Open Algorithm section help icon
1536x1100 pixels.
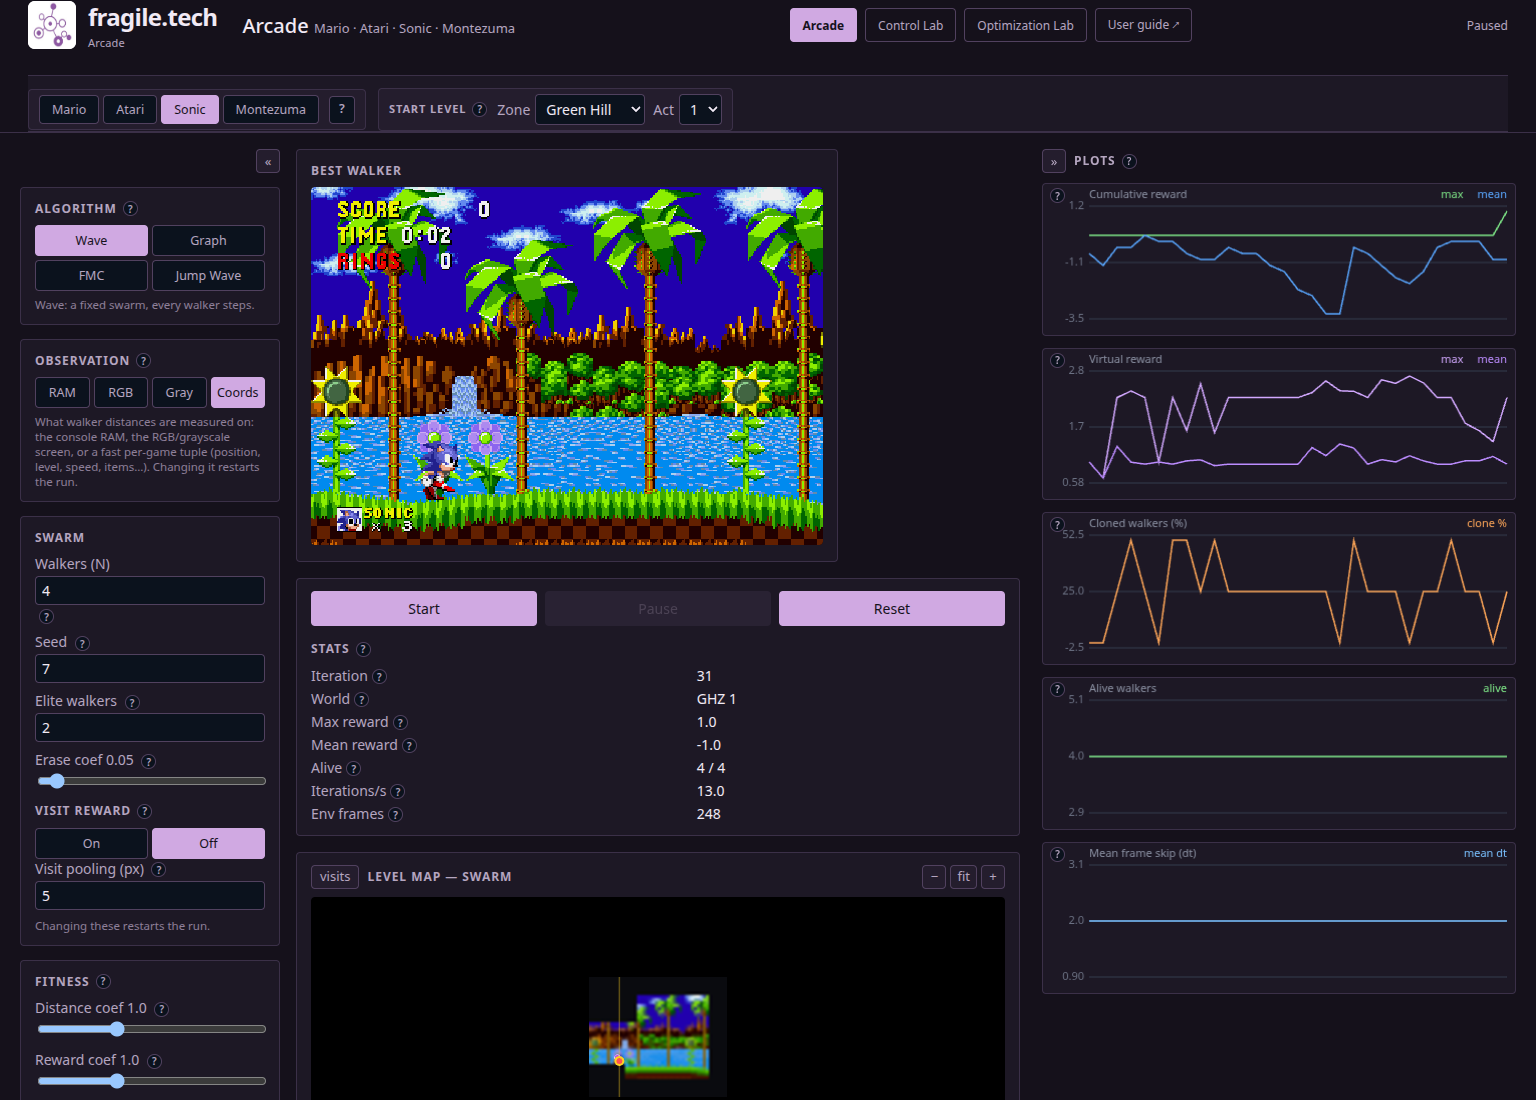[x=130, y=208]
